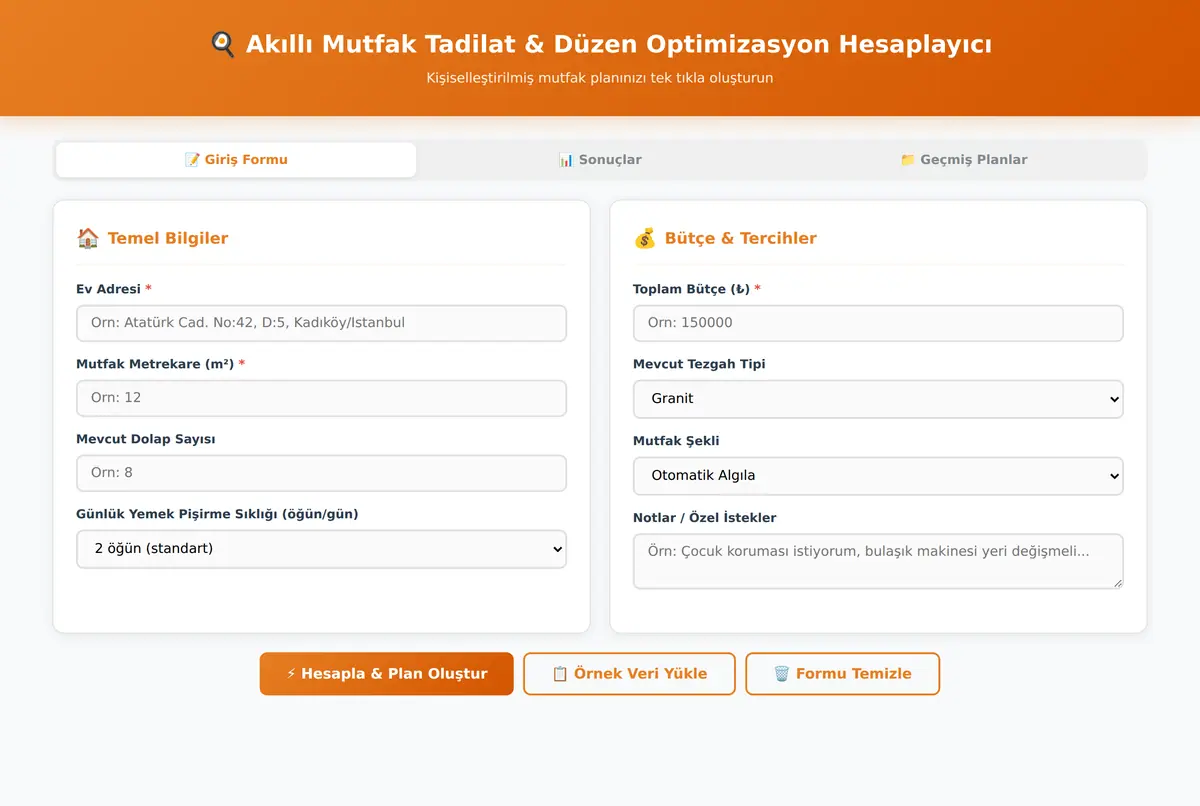Click Hesapla & Plan Oluştur button
1200x806 pixels.
click(x=386, y=674)
